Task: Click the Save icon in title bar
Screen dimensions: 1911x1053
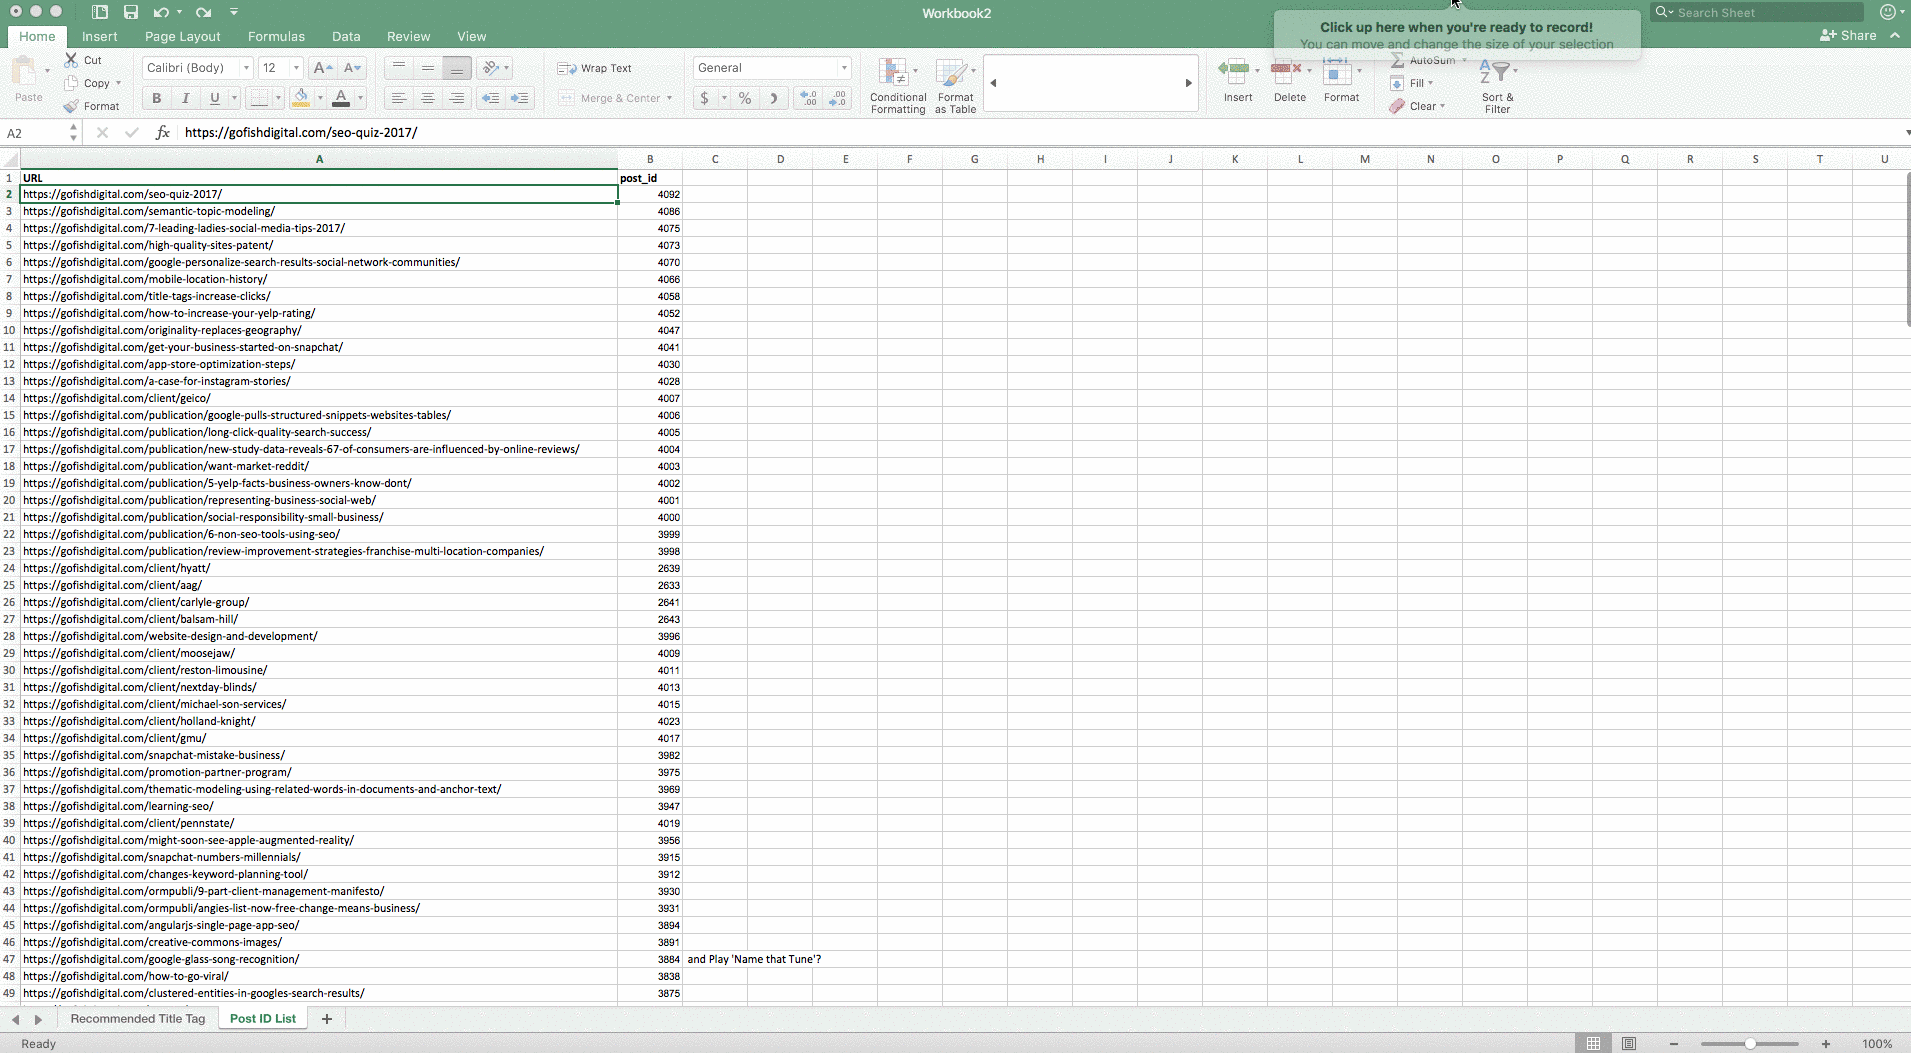Action: point(131,12)
